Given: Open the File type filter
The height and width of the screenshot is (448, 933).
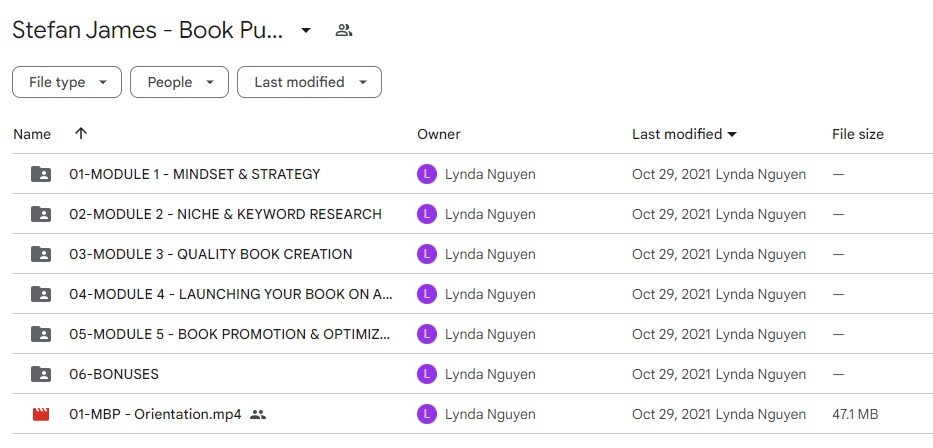Looking at the screenshot, I should pyautogui.click(x=67, y=82).
